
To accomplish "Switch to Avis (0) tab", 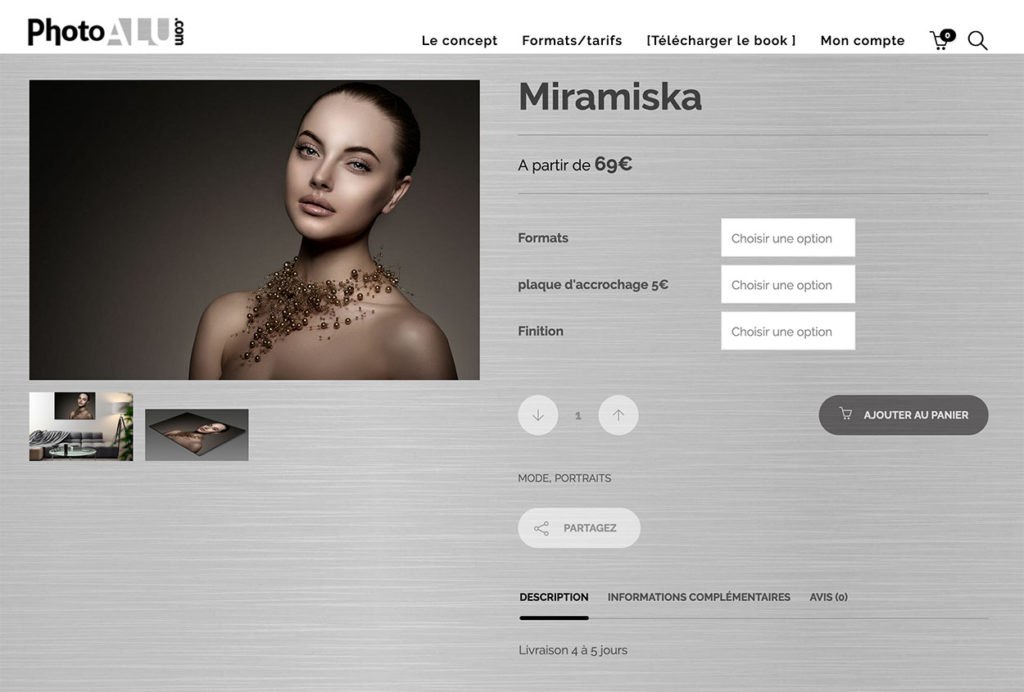I will 828,597.
